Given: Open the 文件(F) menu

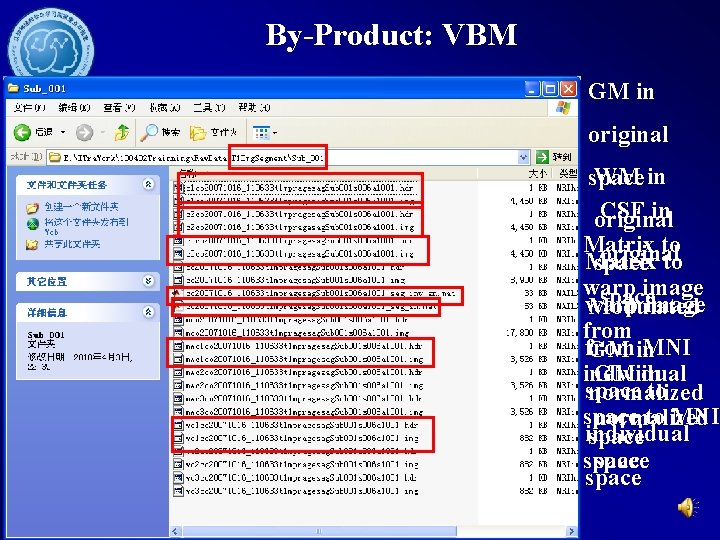Looking at the screenshot, I should click(x=29, y=107).
